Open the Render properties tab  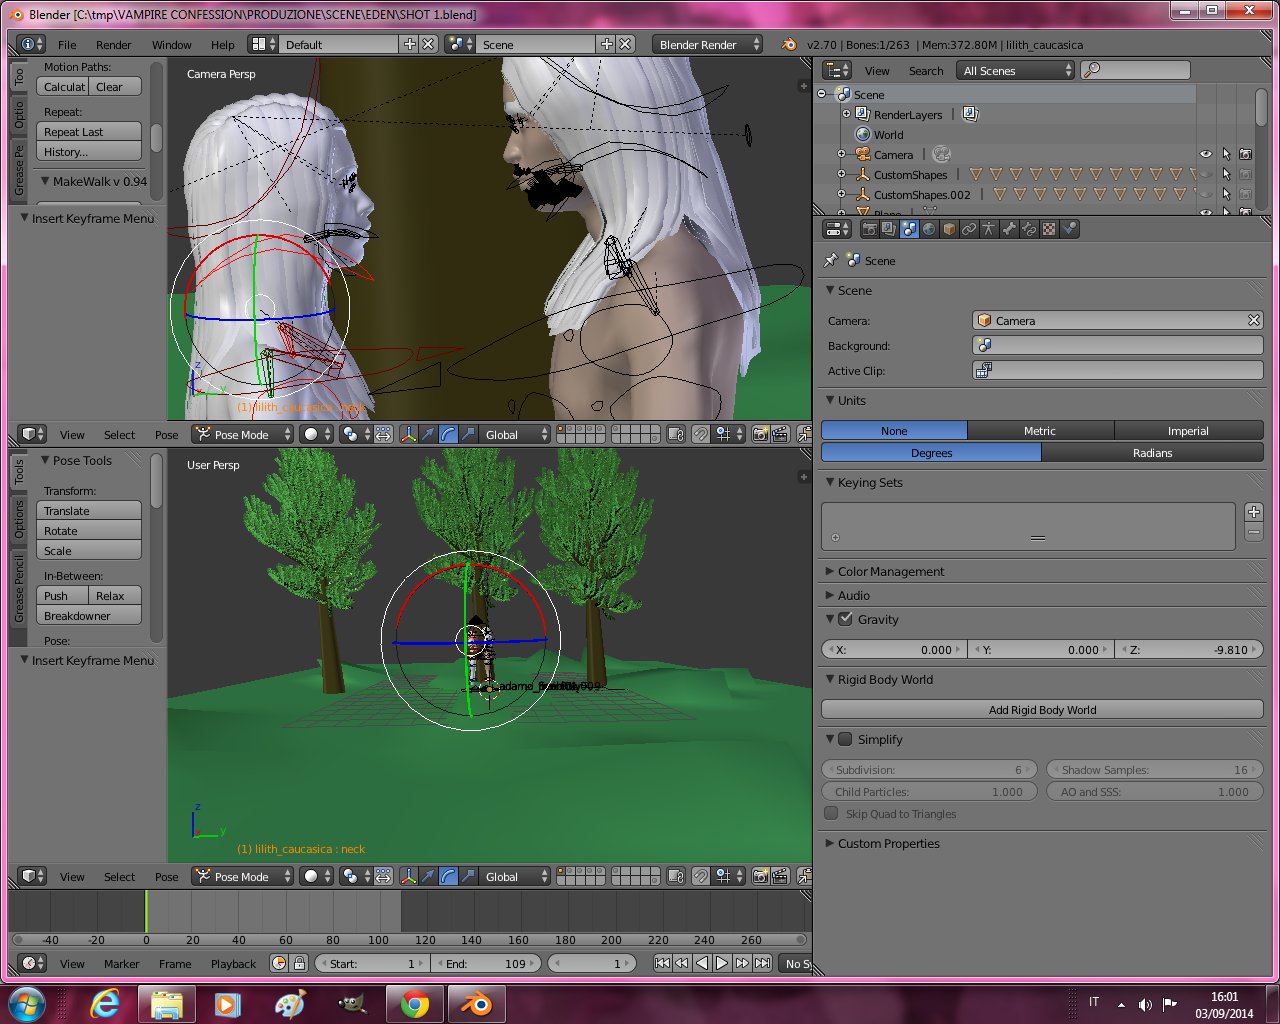[x=870, y=229]
